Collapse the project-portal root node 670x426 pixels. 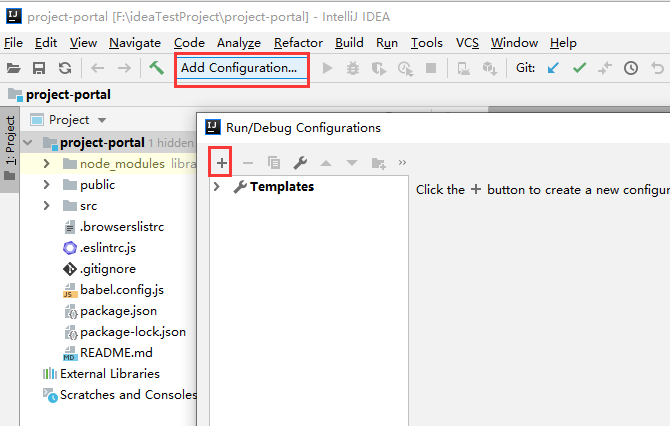click(x=28, y=142)
